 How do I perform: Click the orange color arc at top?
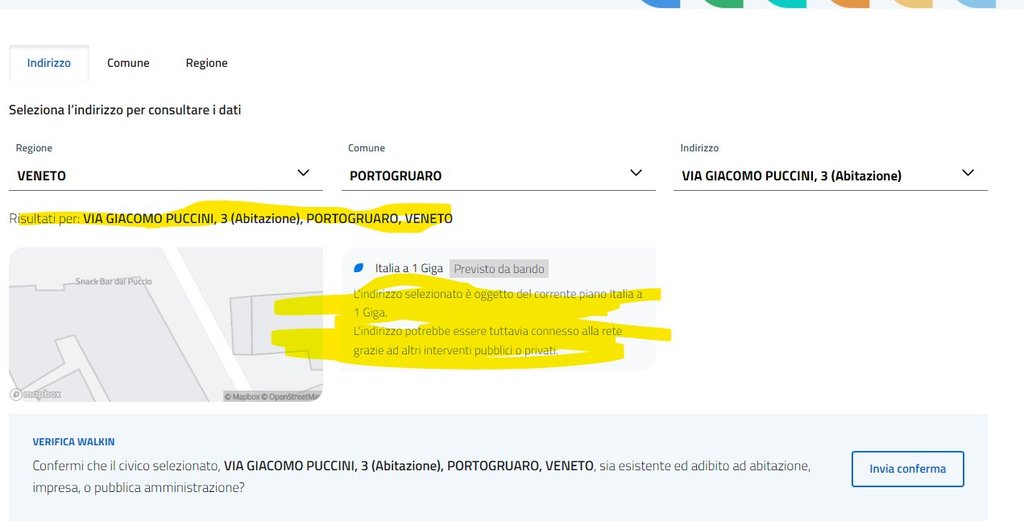pyautogui.click(x=849, y=3)
